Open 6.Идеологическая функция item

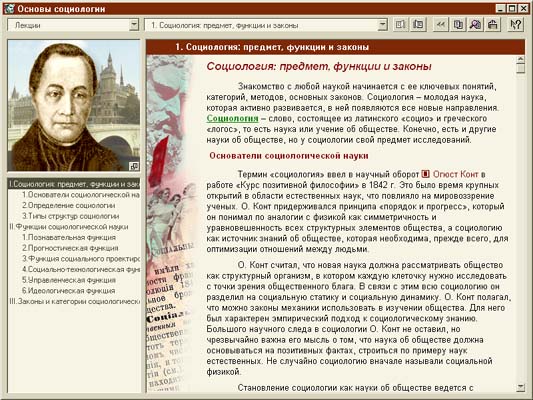click(68, 291)
